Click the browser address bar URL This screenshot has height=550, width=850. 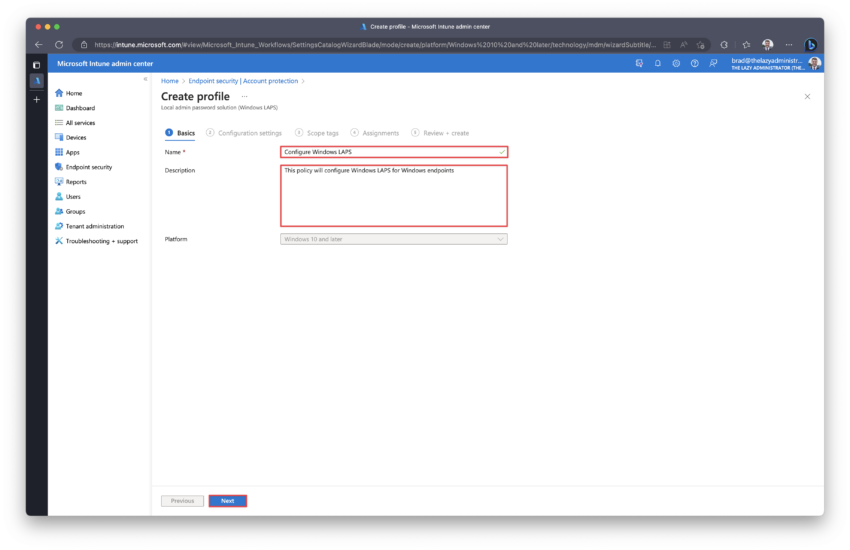(374, 44)
